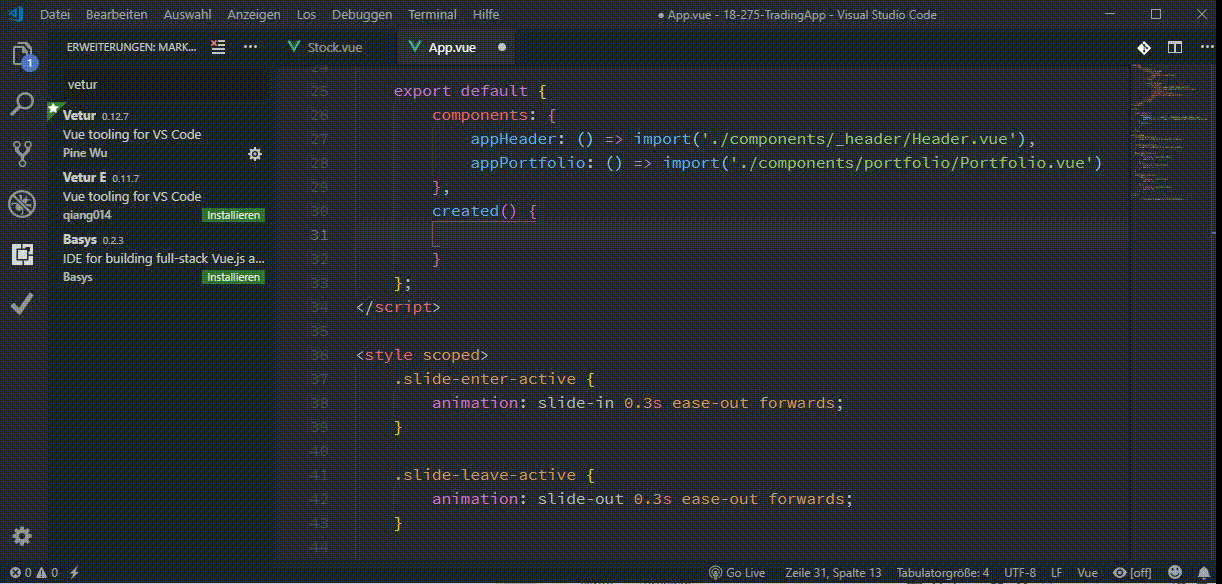Viewport: 1222px width, 584px height.
Task: Click the unsaved dot on App.vue tab
Action: [501, 47]
